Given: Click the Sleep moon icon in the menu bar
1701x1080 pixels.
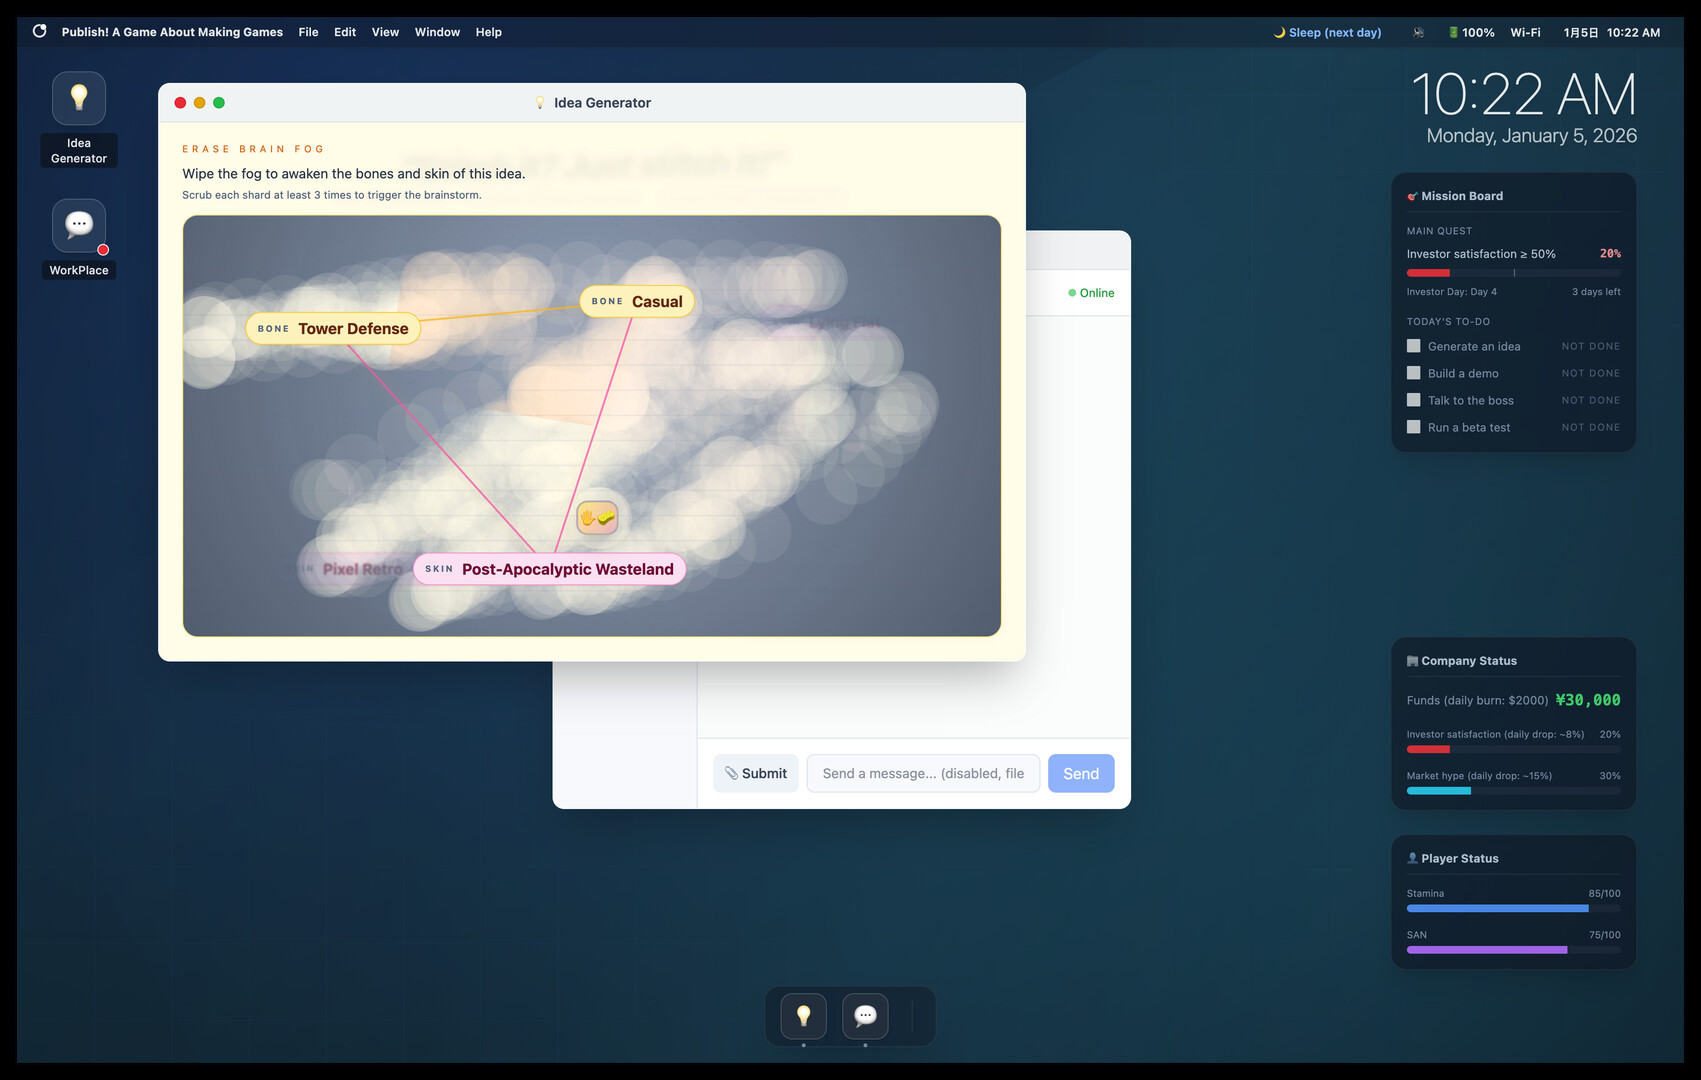Looking at the screenshot, I should tap(1278, 31).
